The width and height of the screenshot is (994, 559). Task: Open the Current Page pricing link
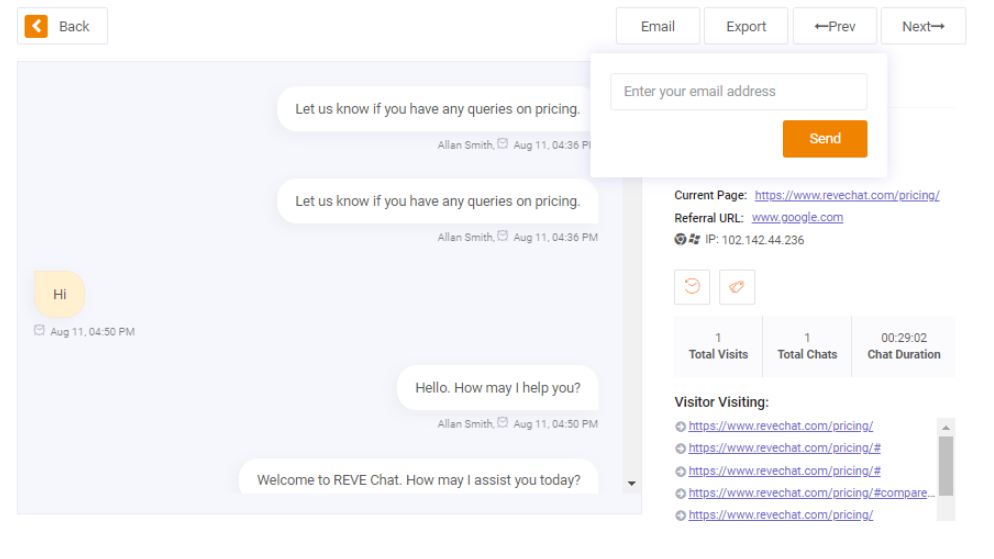pyautogui.click(x=846, y=195)
